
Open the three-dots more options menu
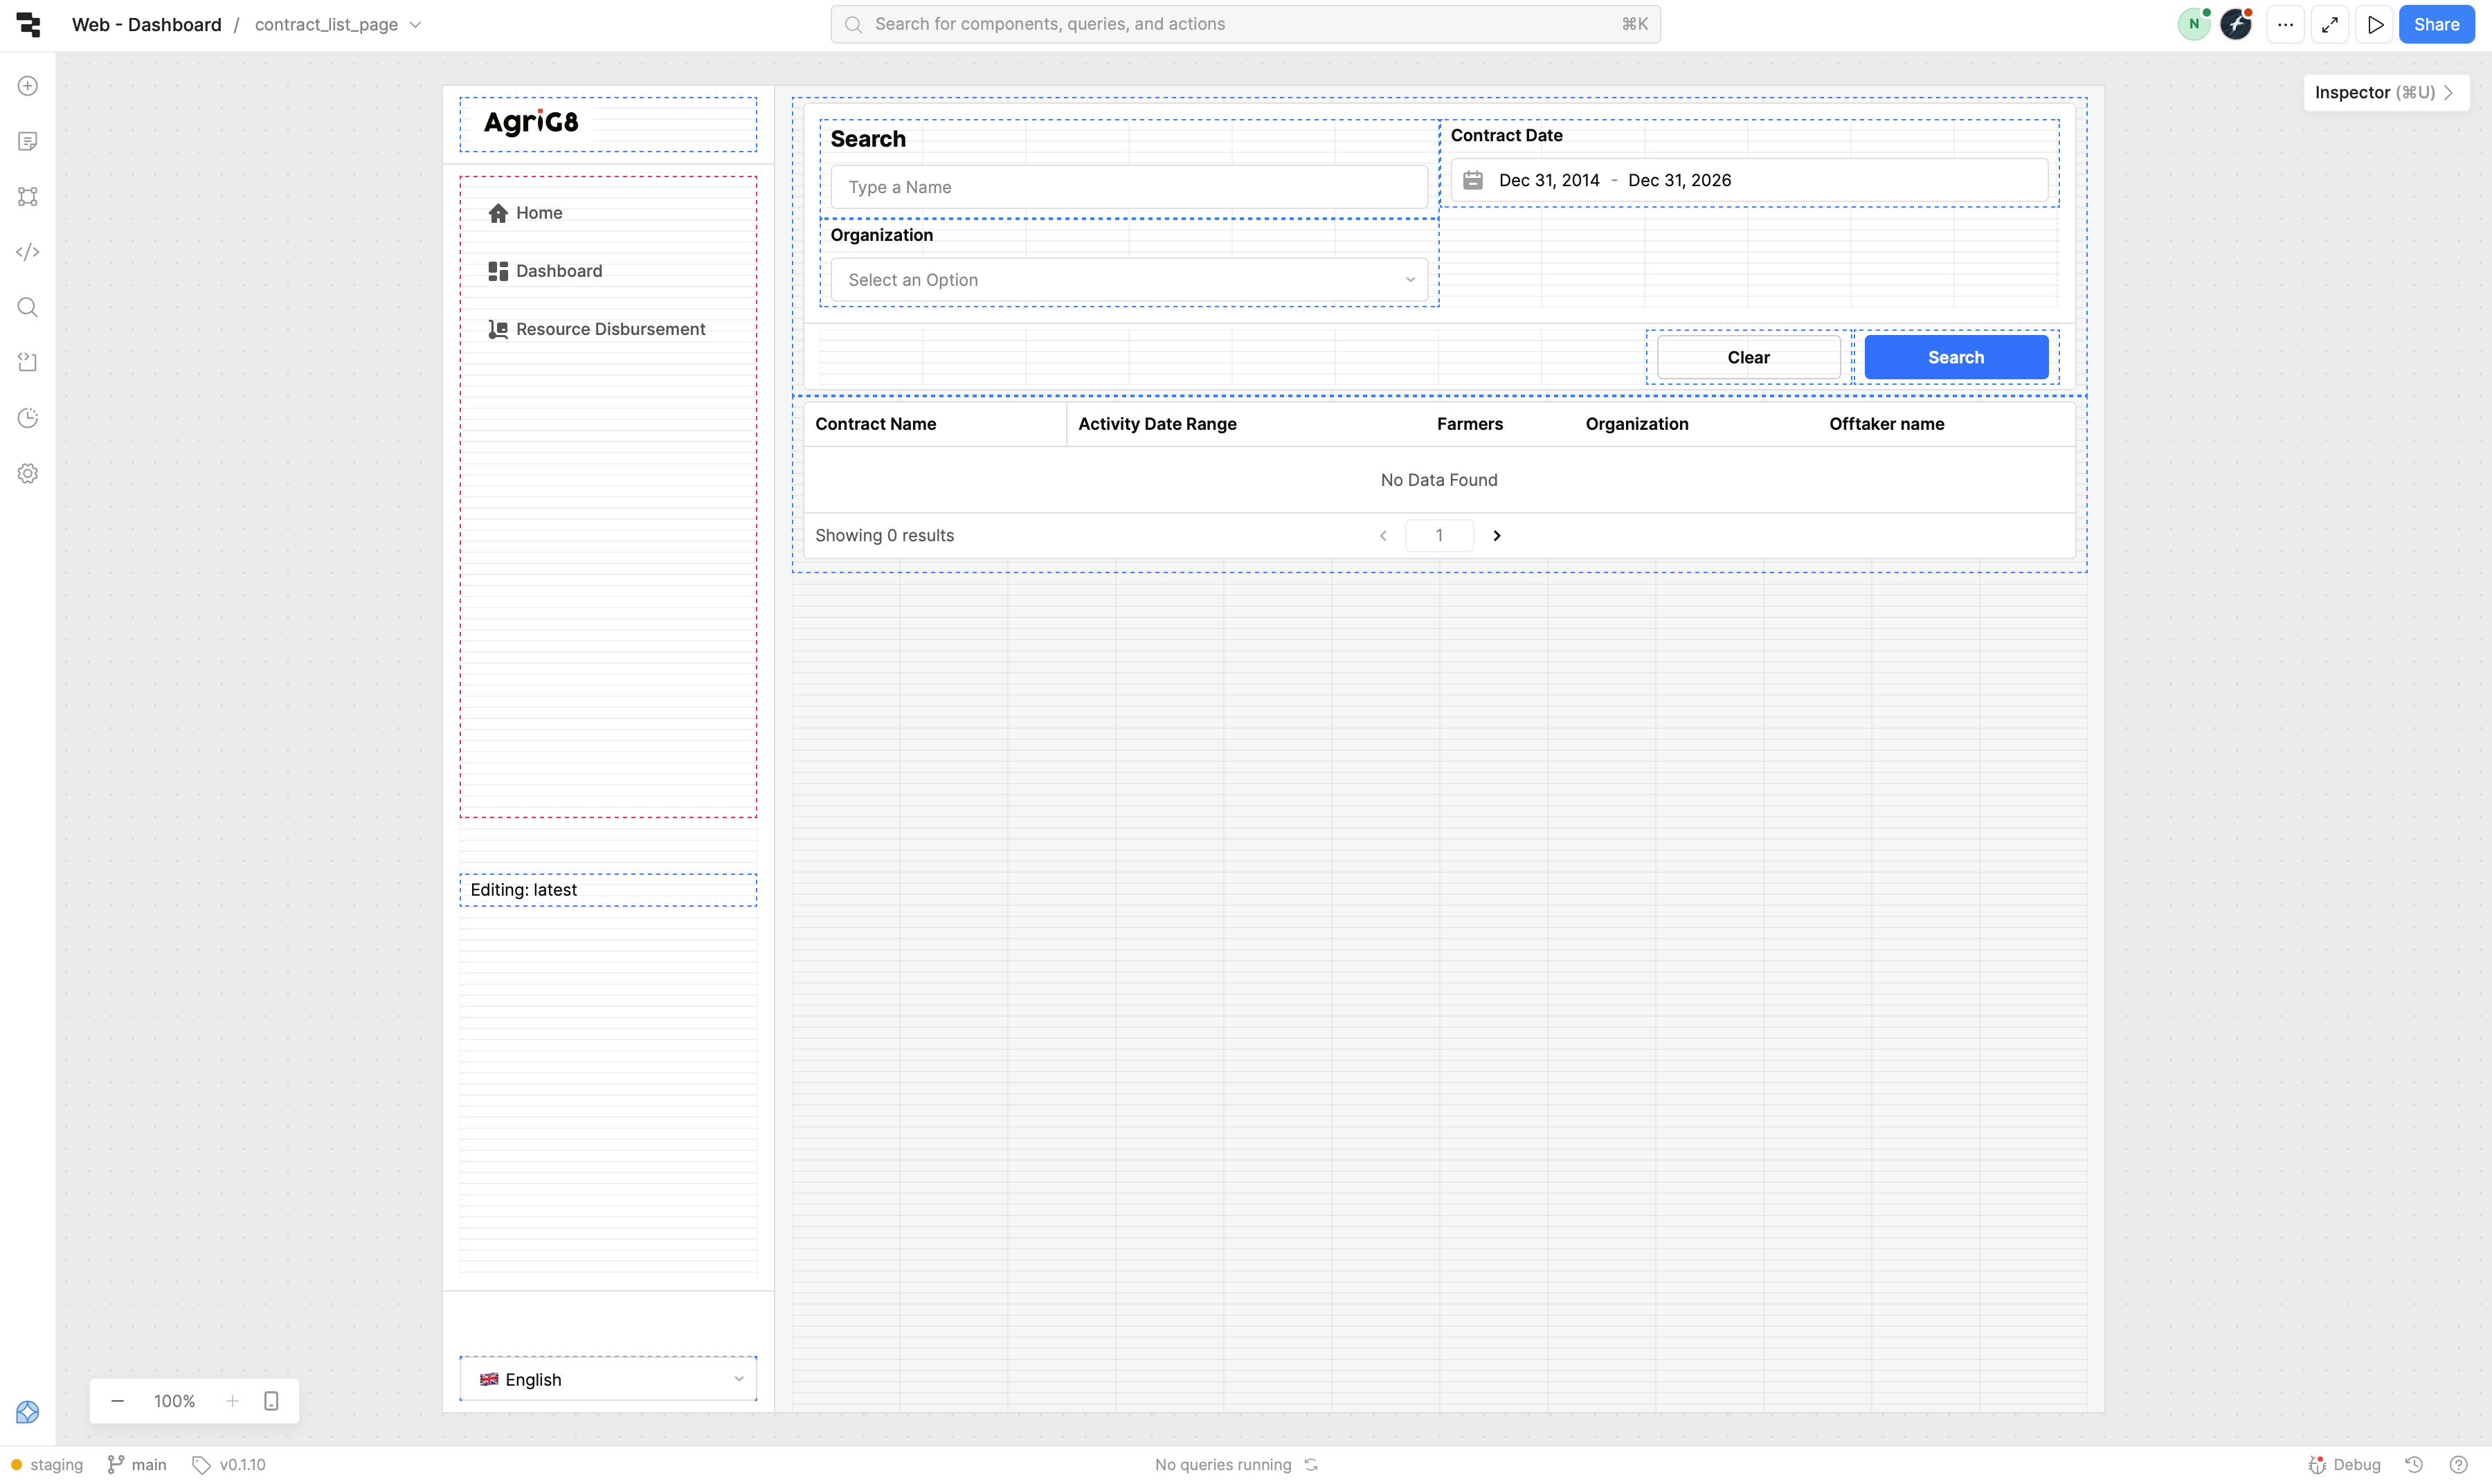2285,25
